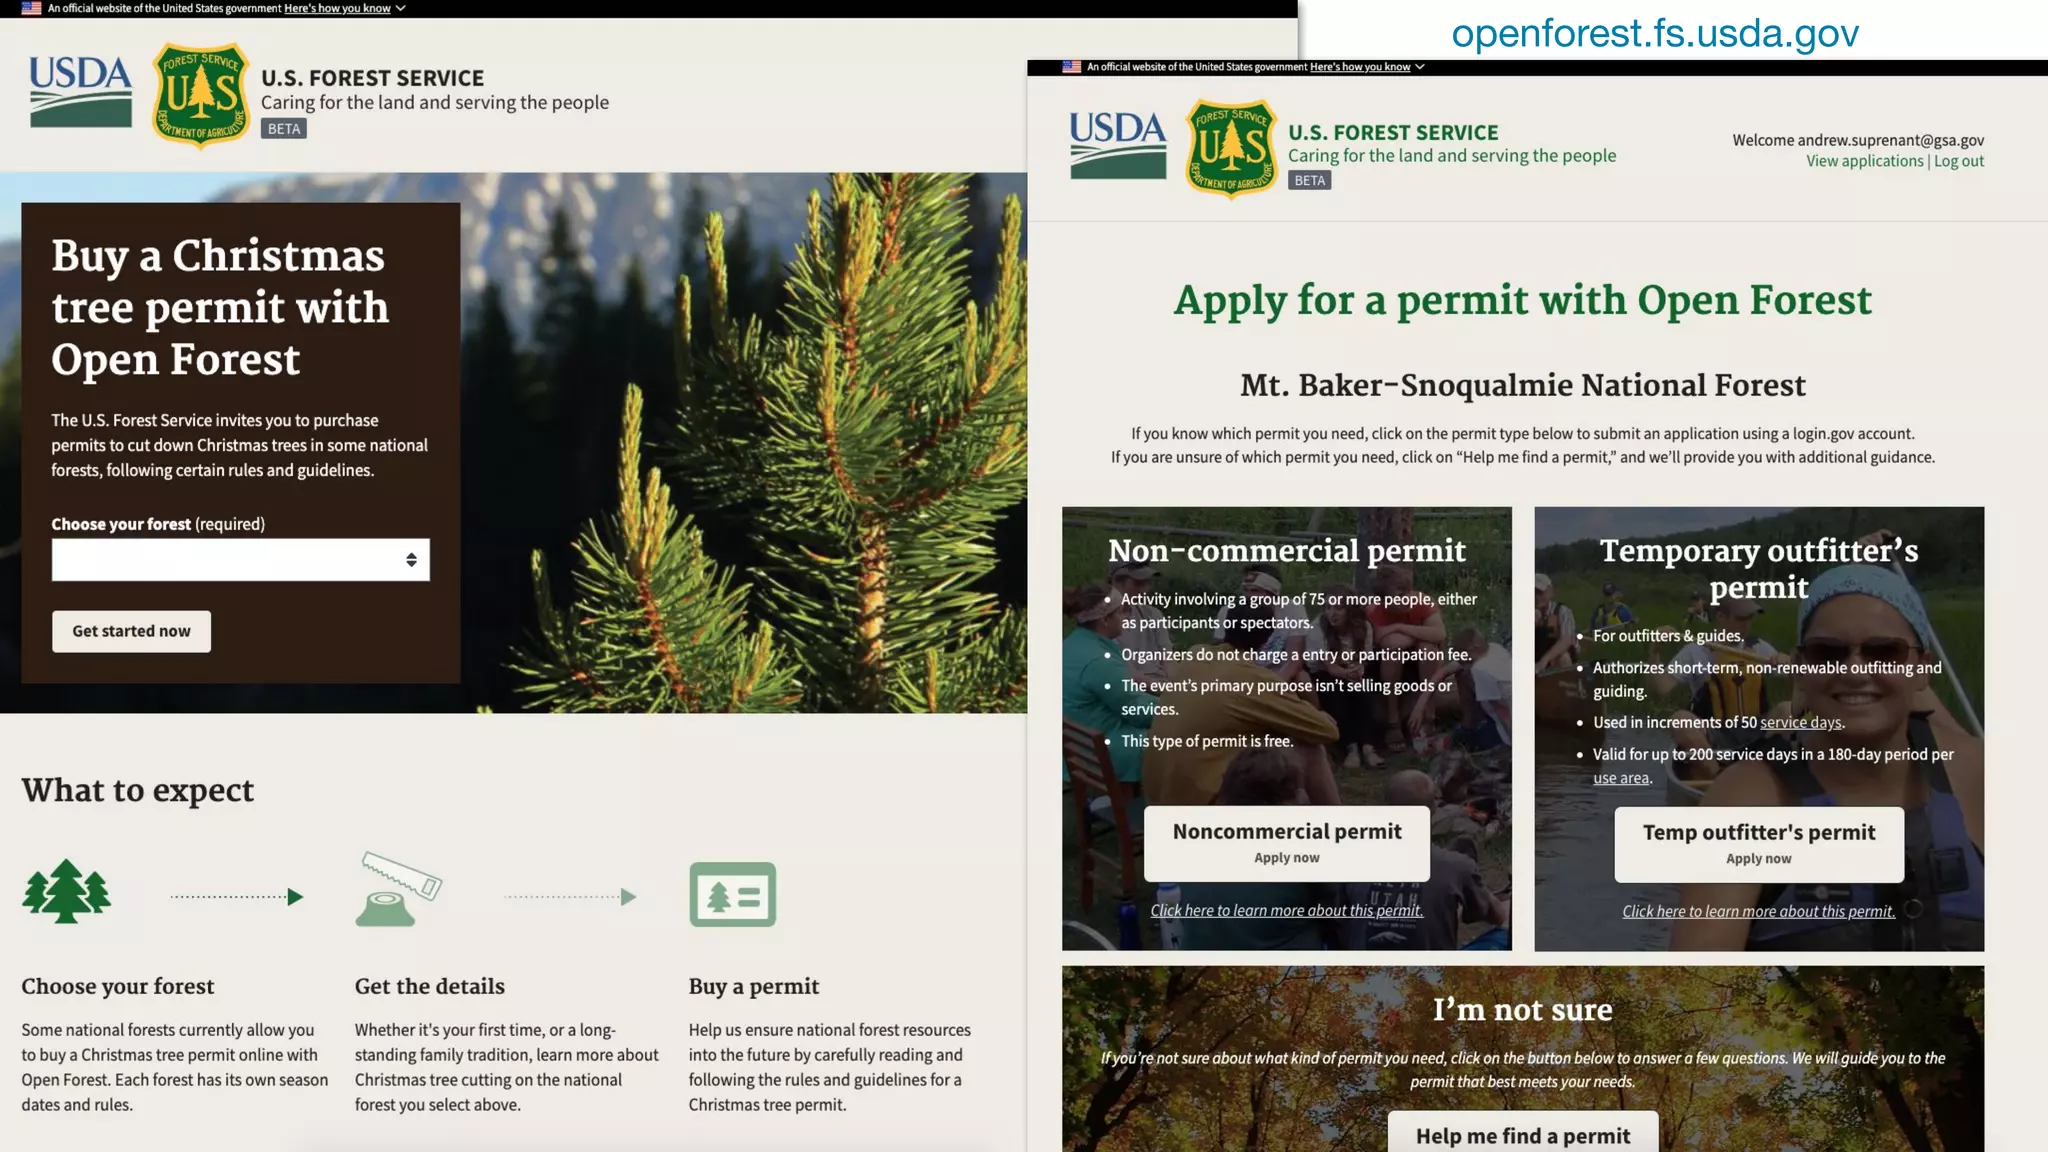Click the Forest Service shield logo on left
The image size is (2048, 1152).
[200, 95]
